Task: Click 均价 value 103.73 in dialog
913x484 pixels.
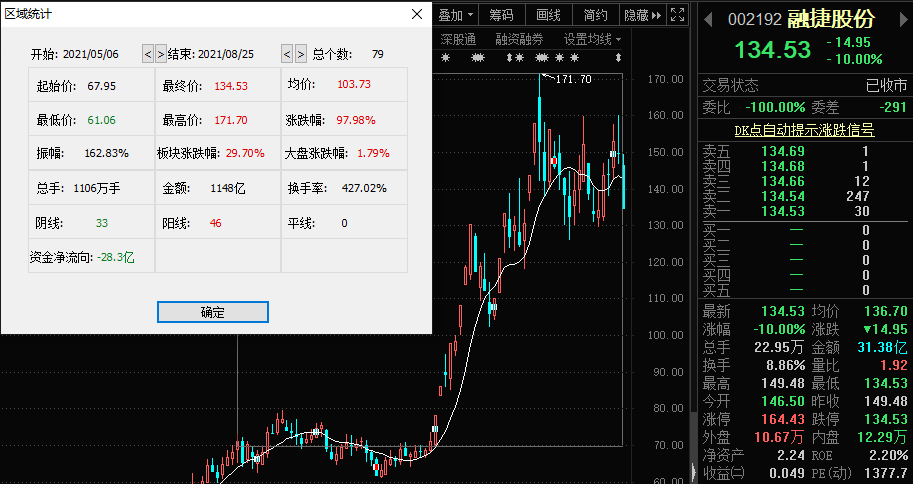Action: (x=353, y=84)
